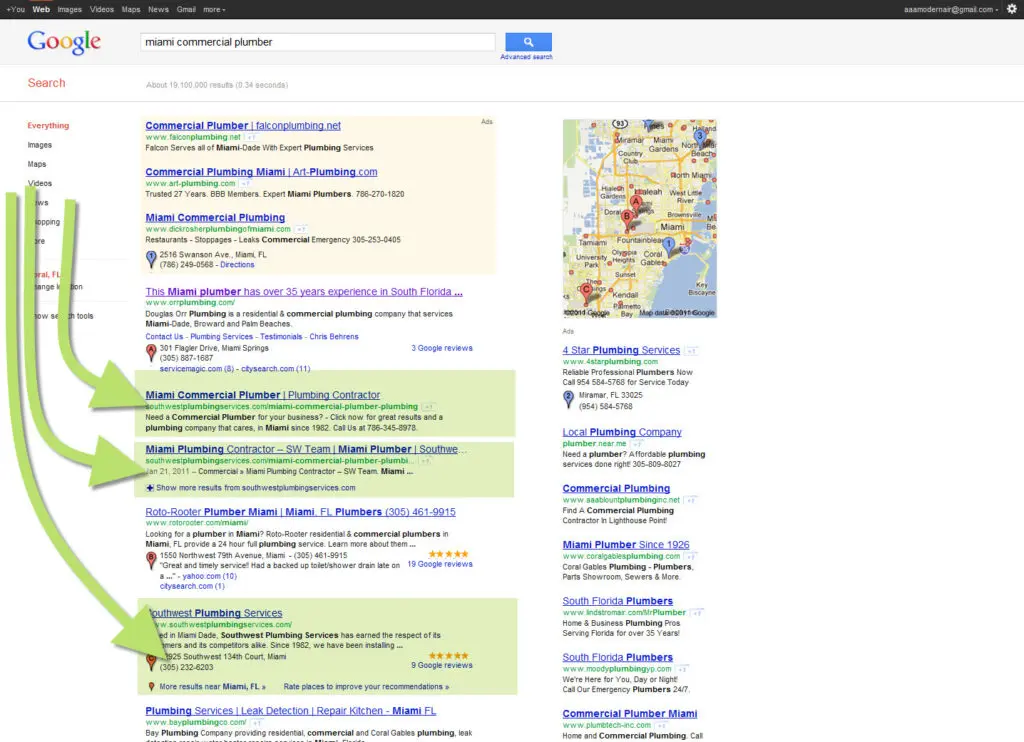1024x742 pixels.
Task: Open the settings gear icon
Action: click(1012, 9)
